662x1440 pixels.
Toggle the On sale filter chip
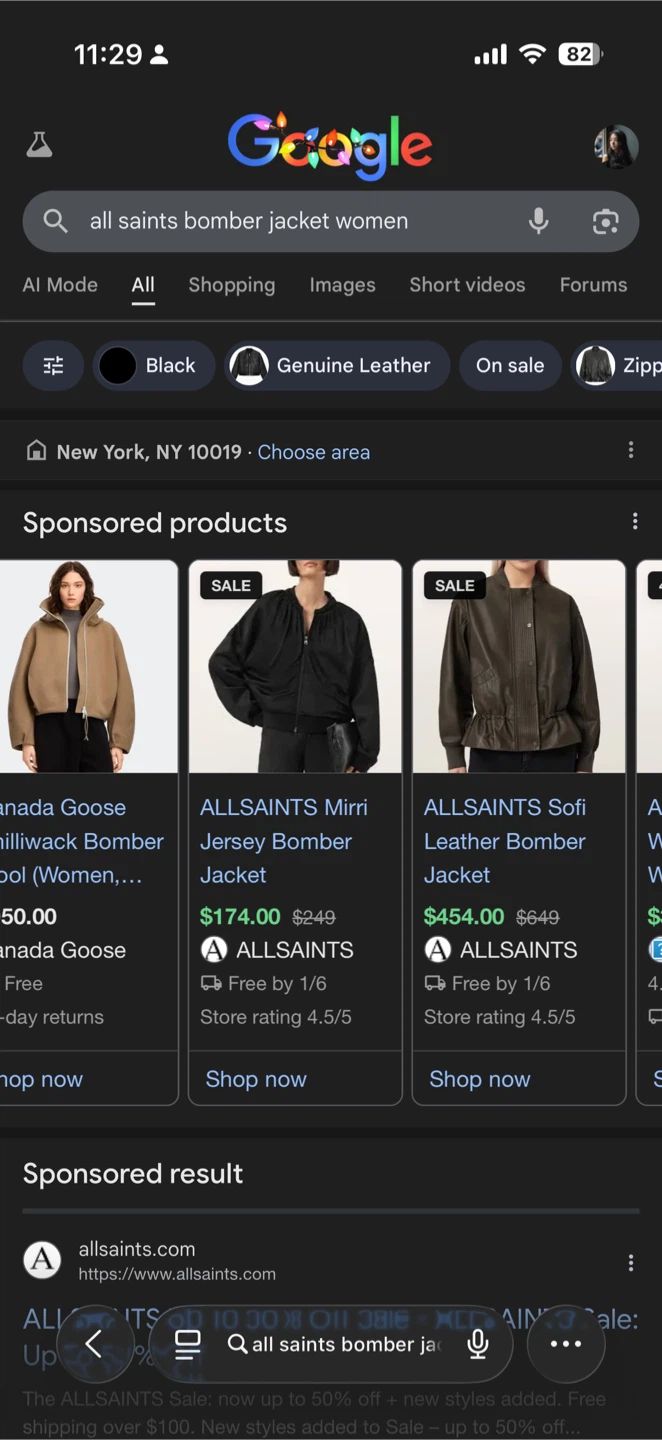(510, 366)
